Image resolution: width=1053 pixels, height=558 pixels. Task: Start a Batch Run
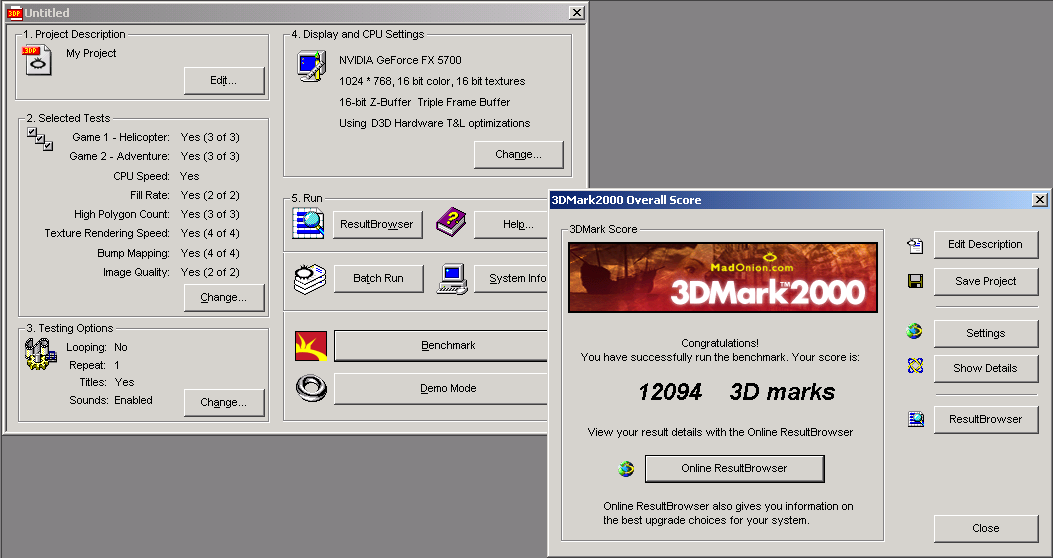378,278
